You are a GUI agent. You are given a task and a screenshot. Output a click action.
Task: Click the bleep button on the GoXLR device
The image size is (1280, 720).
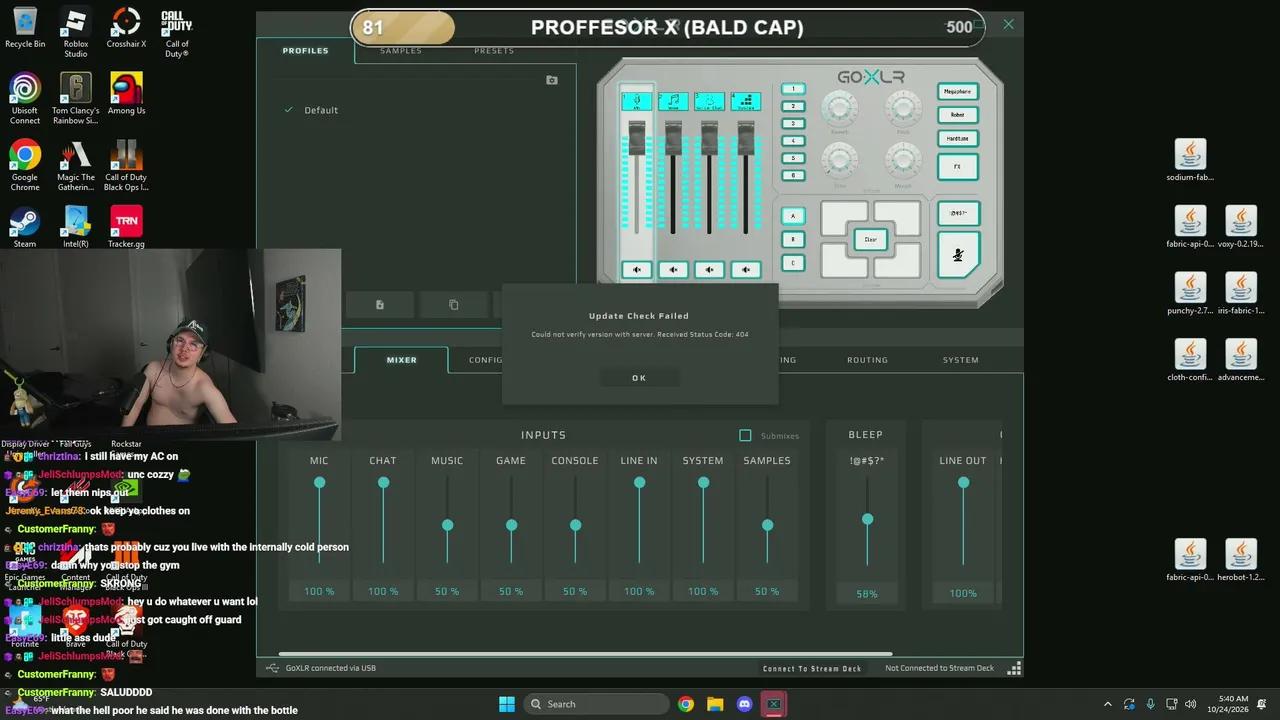(958, 213)
